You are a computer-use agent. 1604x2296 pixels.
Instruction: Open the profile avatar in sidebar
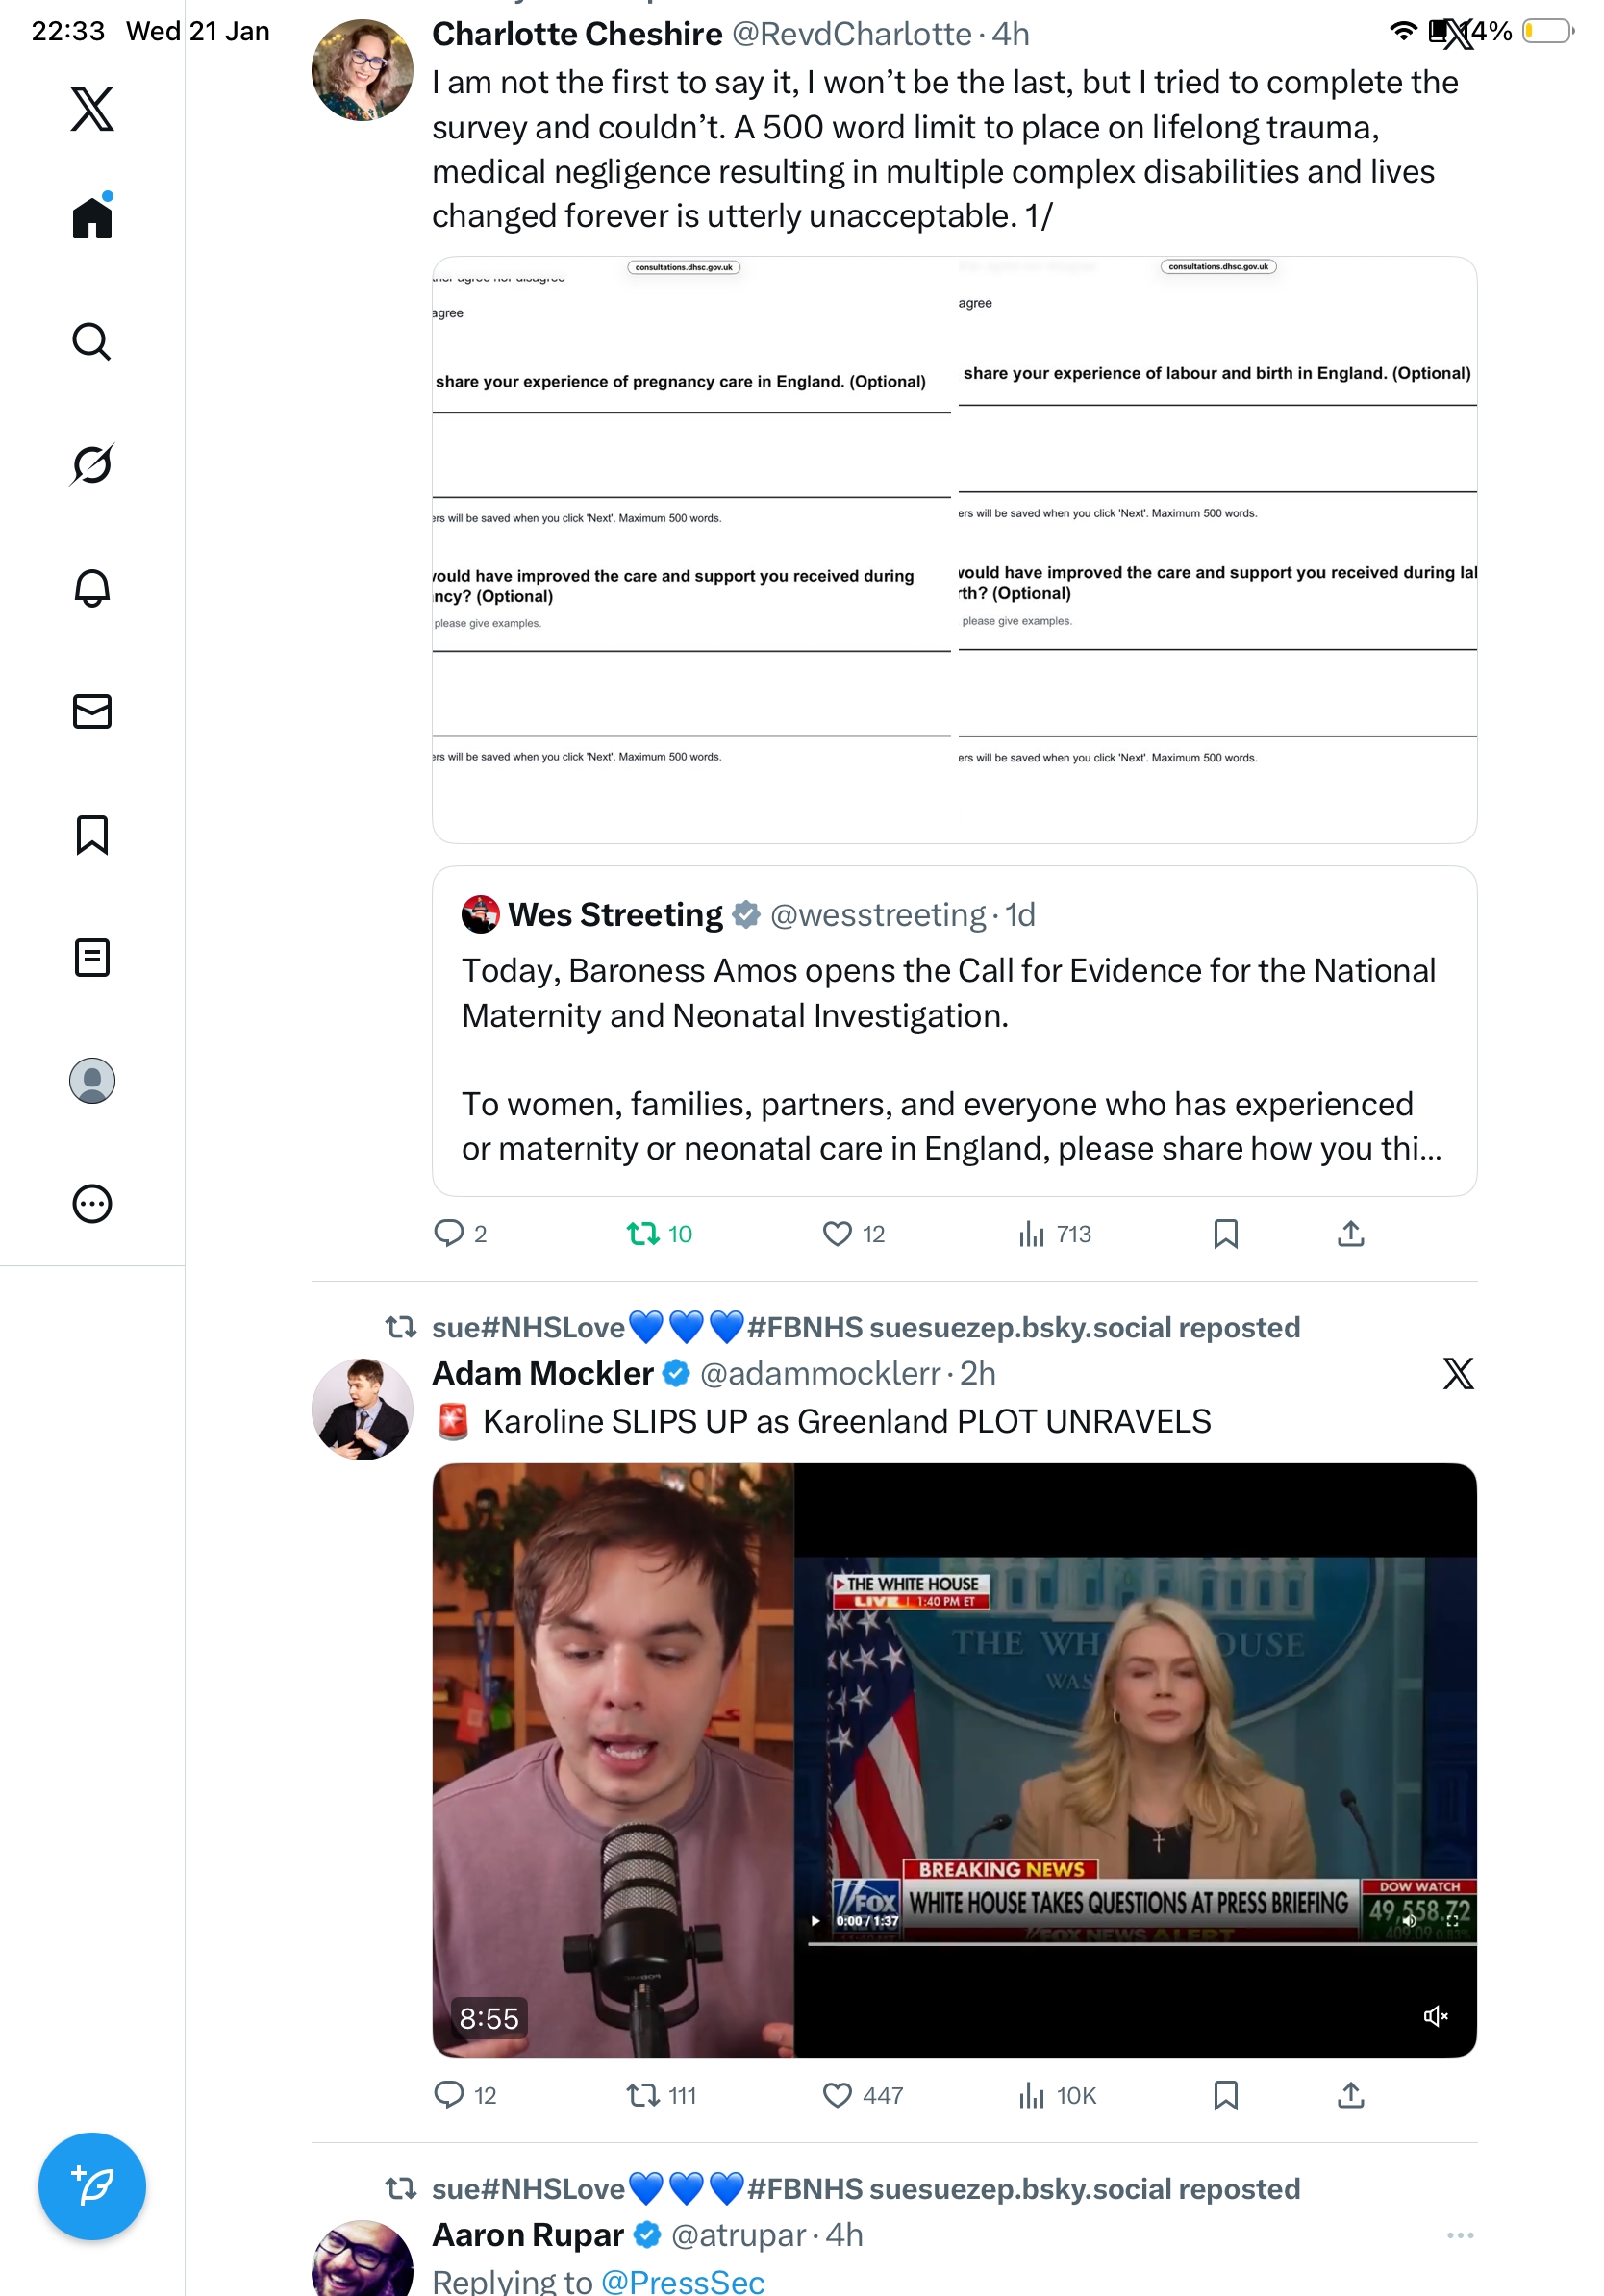click(x=92, y=1080)
